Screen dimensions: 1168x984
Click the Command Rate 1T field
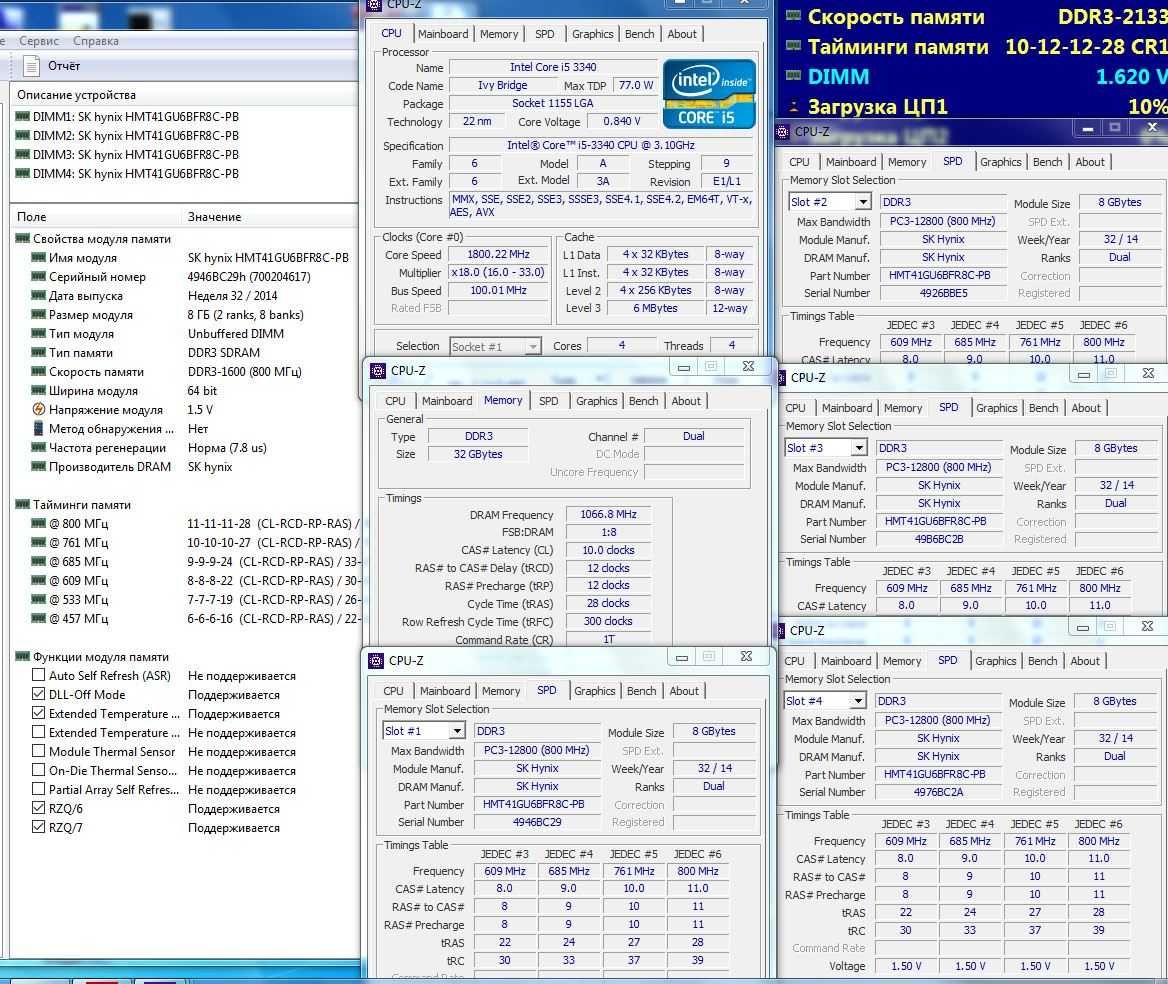coord(608,639)
